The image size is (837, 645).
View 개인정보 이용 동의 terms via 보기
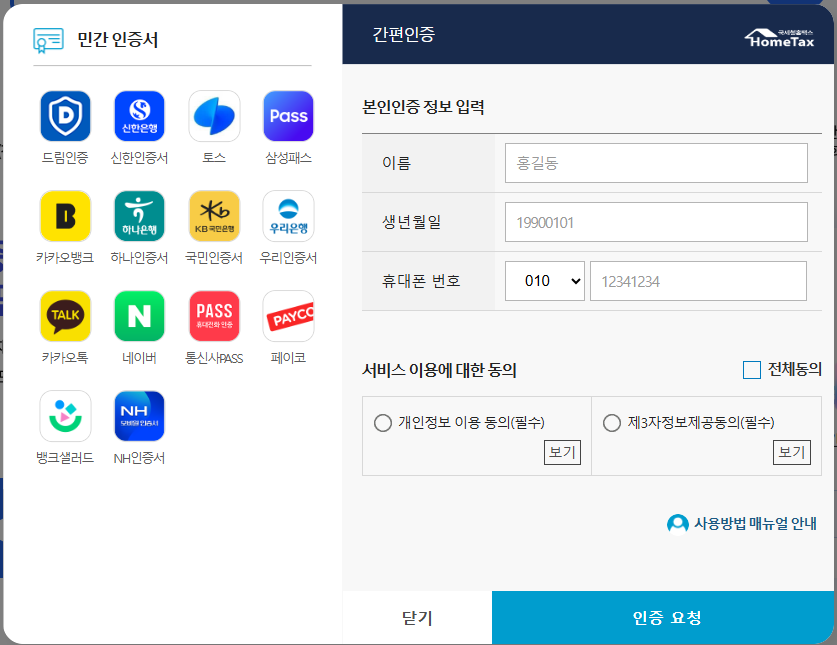click(562, 452)
